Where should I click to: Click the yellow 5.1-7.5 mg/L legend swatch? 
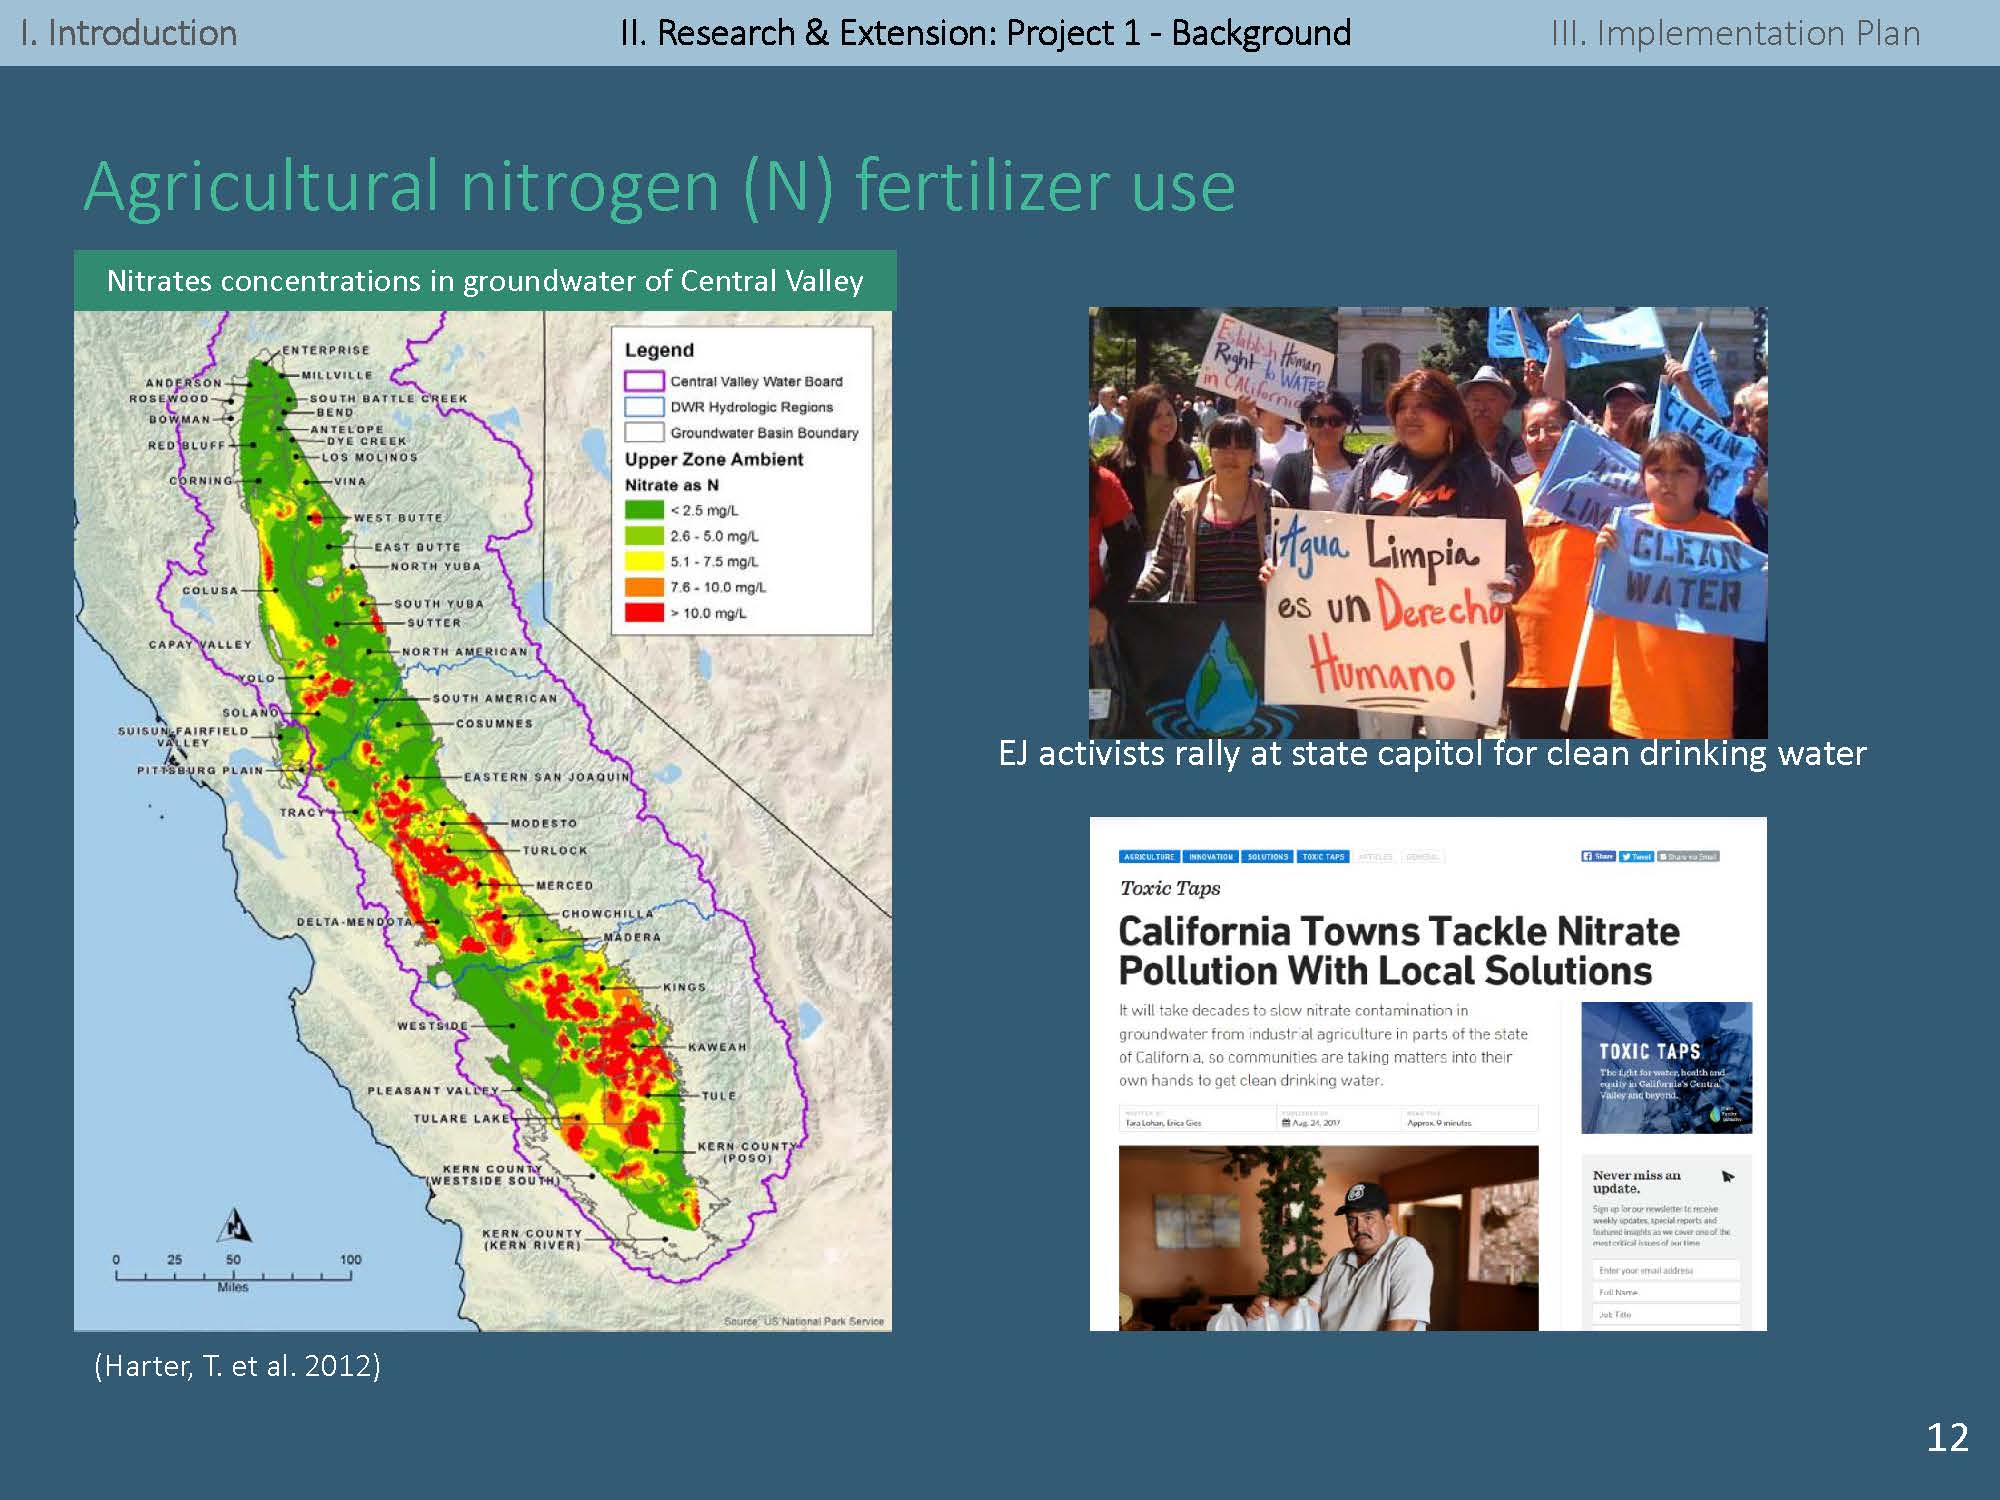point(644,561)
